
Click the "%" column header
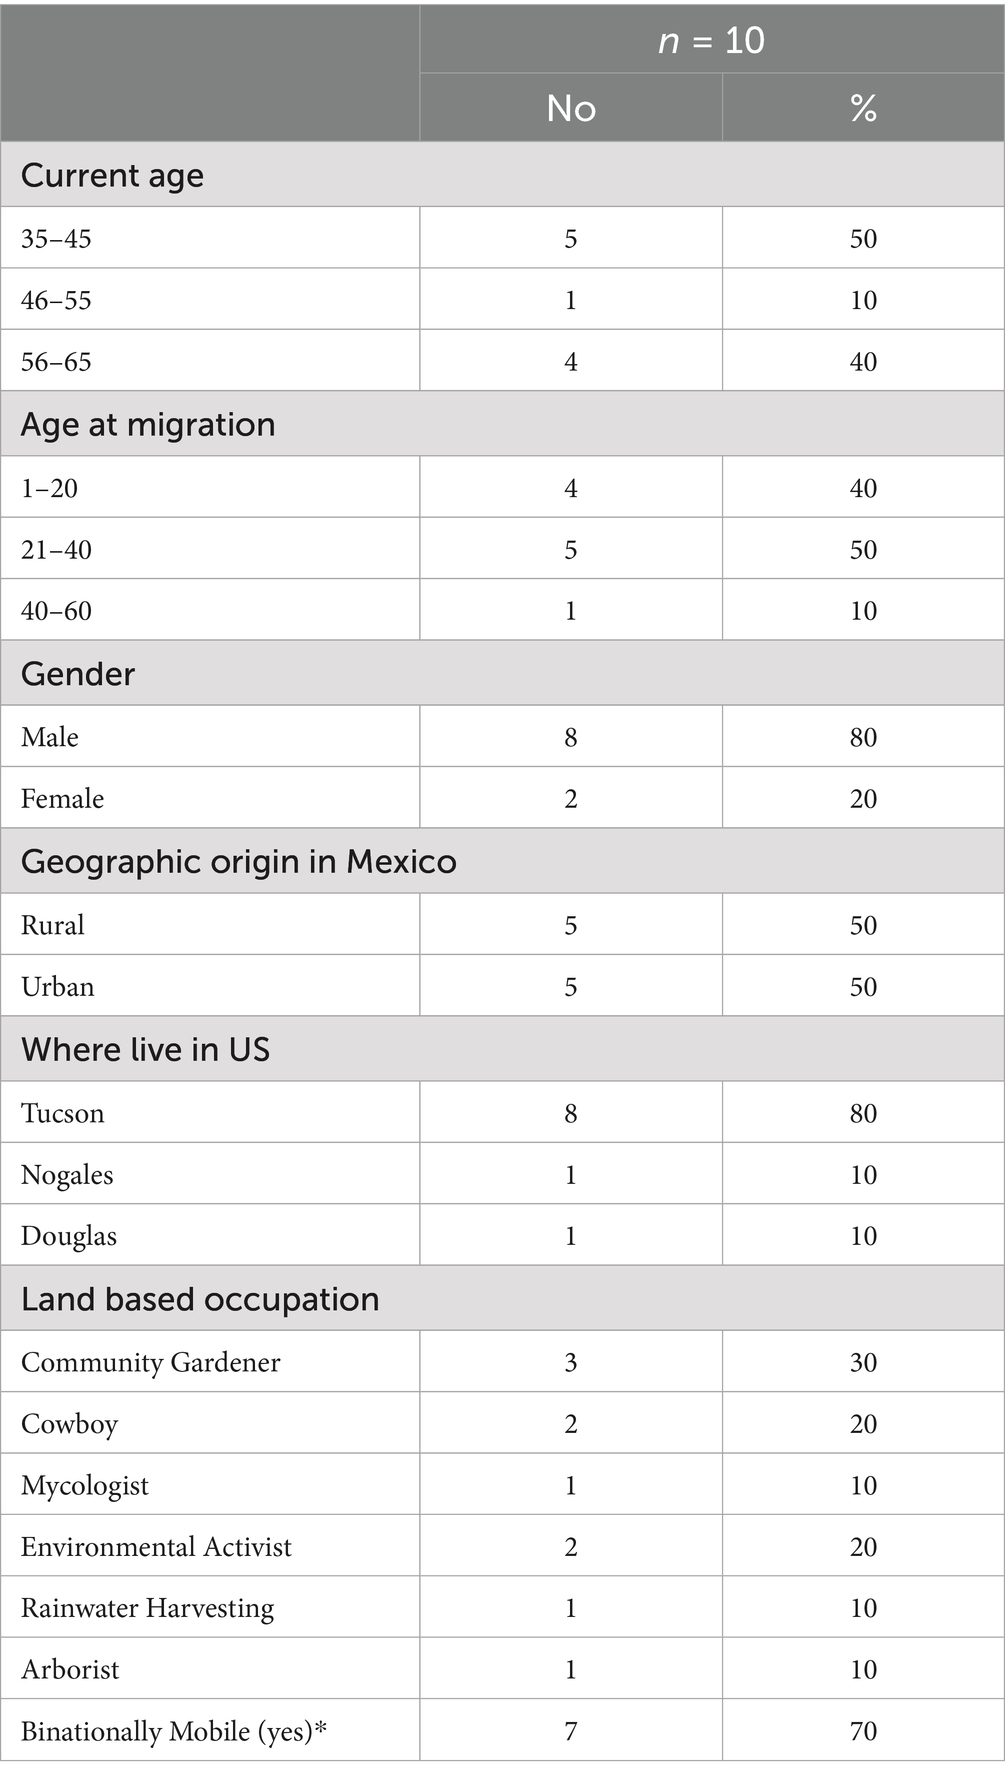[x=863, y=108]
